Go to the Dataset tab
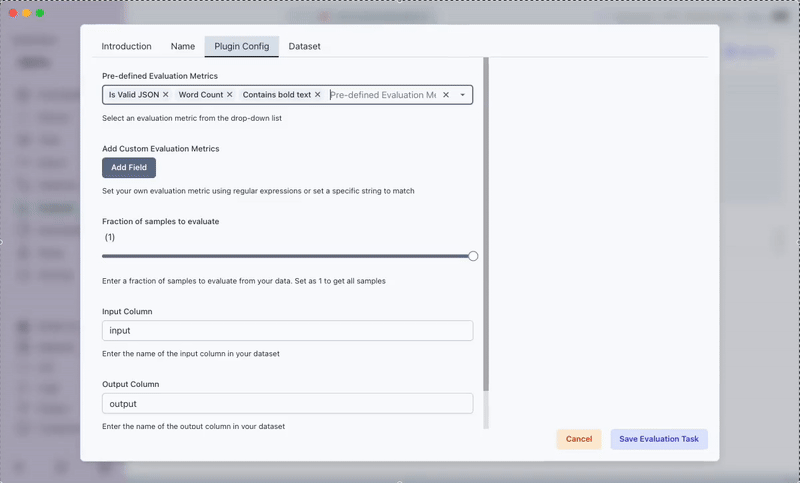Image resolution: width=800 pixels, height=483 pixels. click(x=305, y=47)
